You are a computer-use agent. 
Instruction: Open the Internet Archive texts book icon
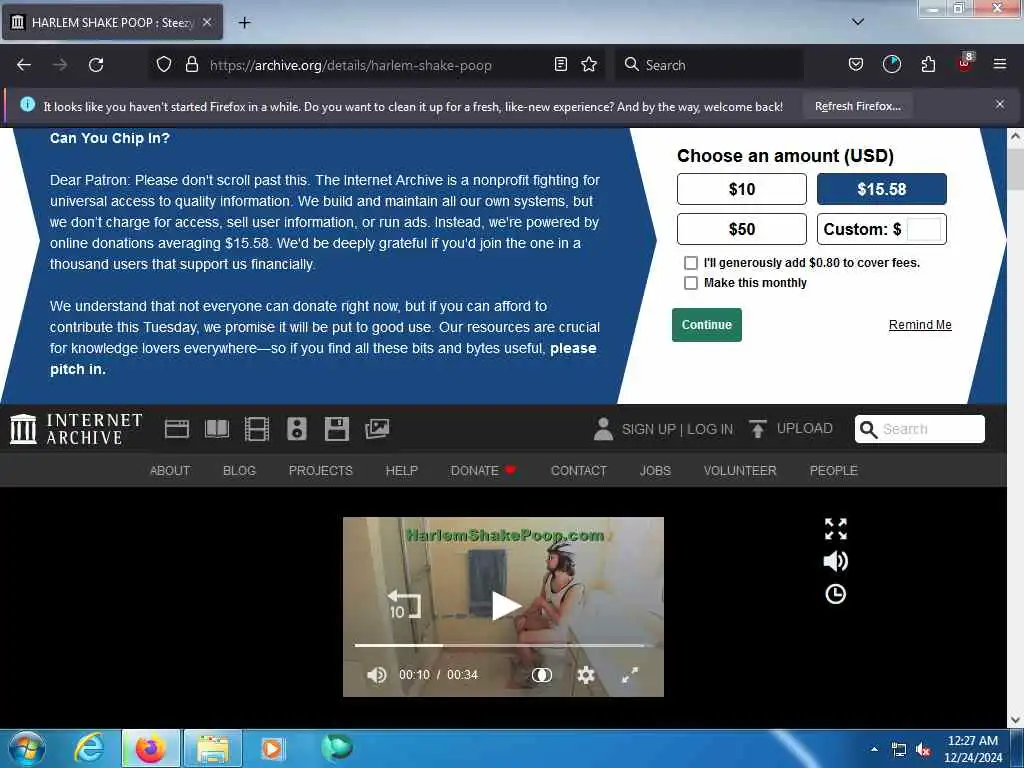pyautogui.click(x=217, y=428)
